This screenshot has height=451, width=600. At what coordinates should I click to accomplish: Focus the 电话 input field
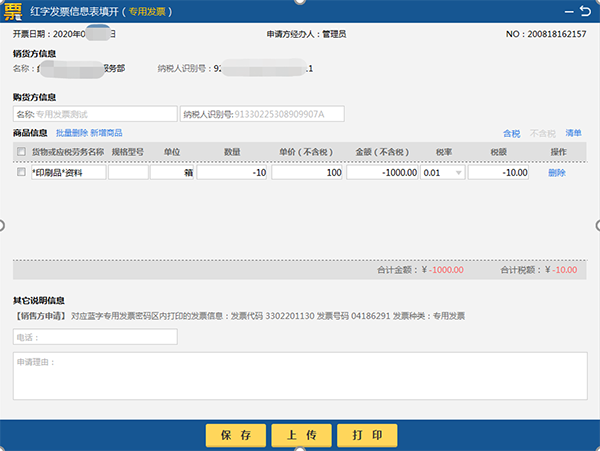tap(95, 337)
